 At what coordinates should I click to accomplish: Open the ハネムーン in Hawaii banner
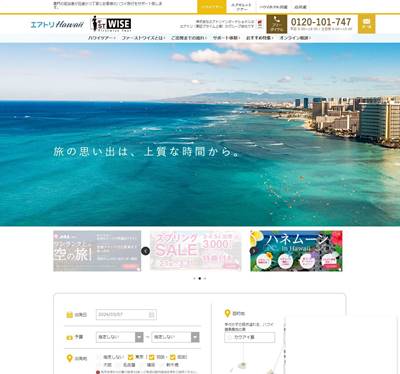click(x=296, y=251)
